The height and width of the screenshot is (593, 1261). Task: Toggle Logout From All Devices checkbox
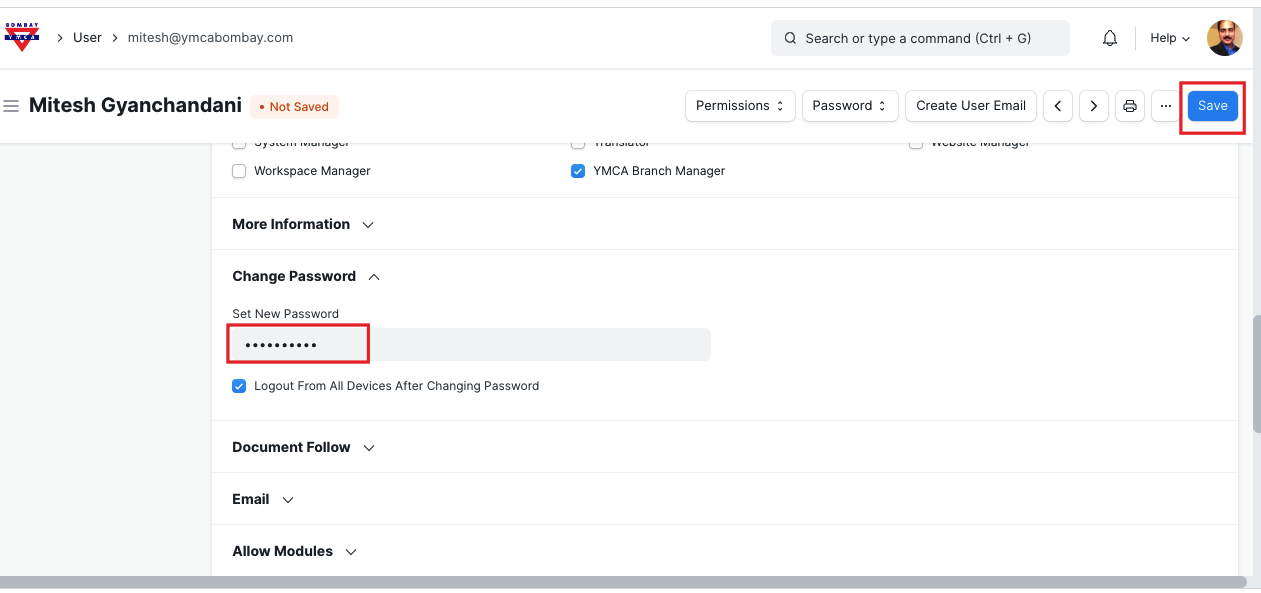coord(239,386)
